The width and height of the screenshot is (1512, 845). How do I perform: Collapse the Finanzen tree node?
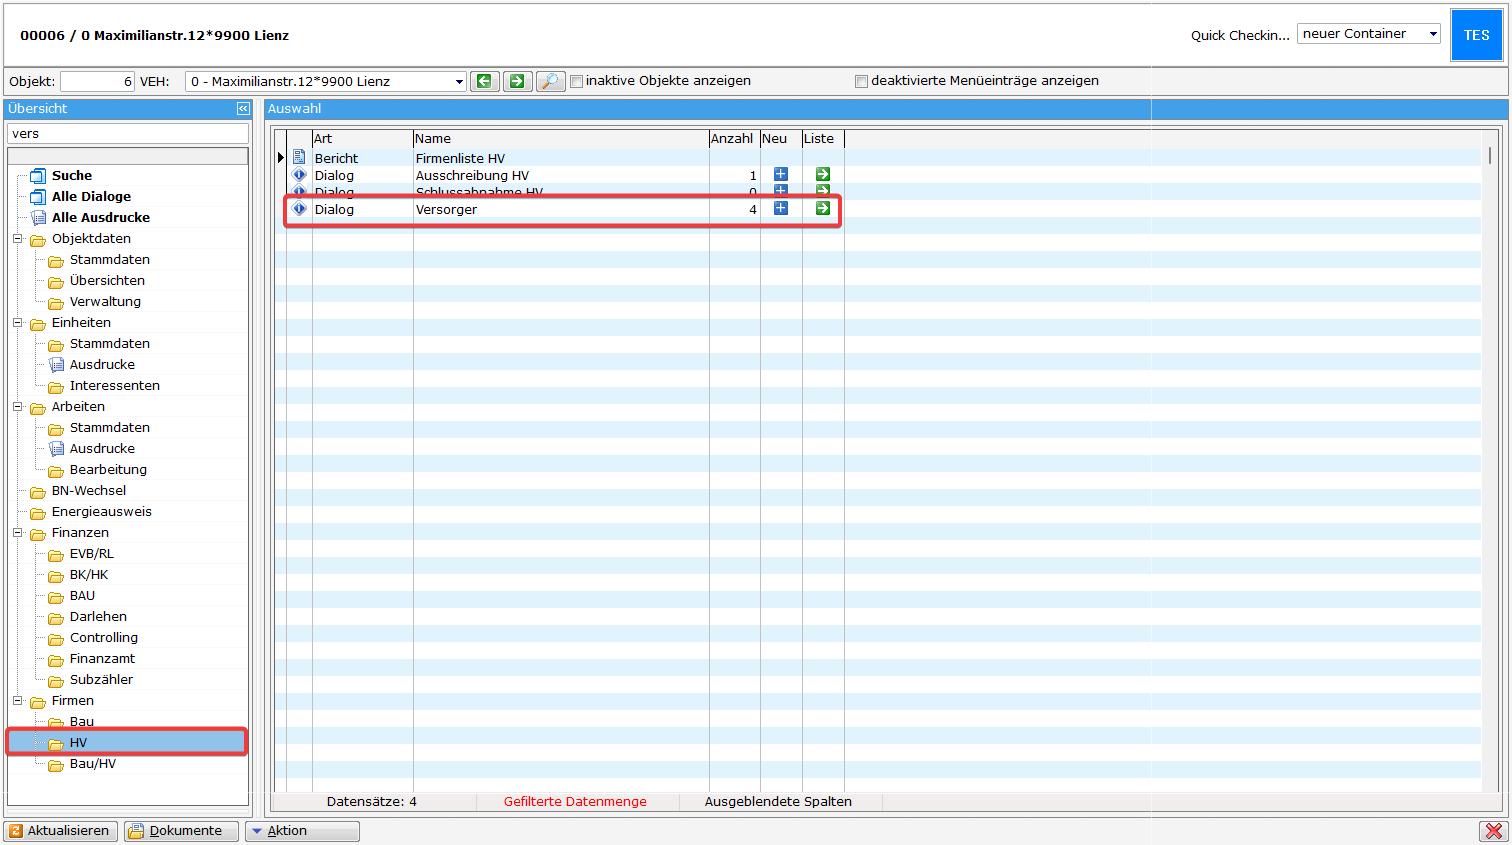point(17,533)
